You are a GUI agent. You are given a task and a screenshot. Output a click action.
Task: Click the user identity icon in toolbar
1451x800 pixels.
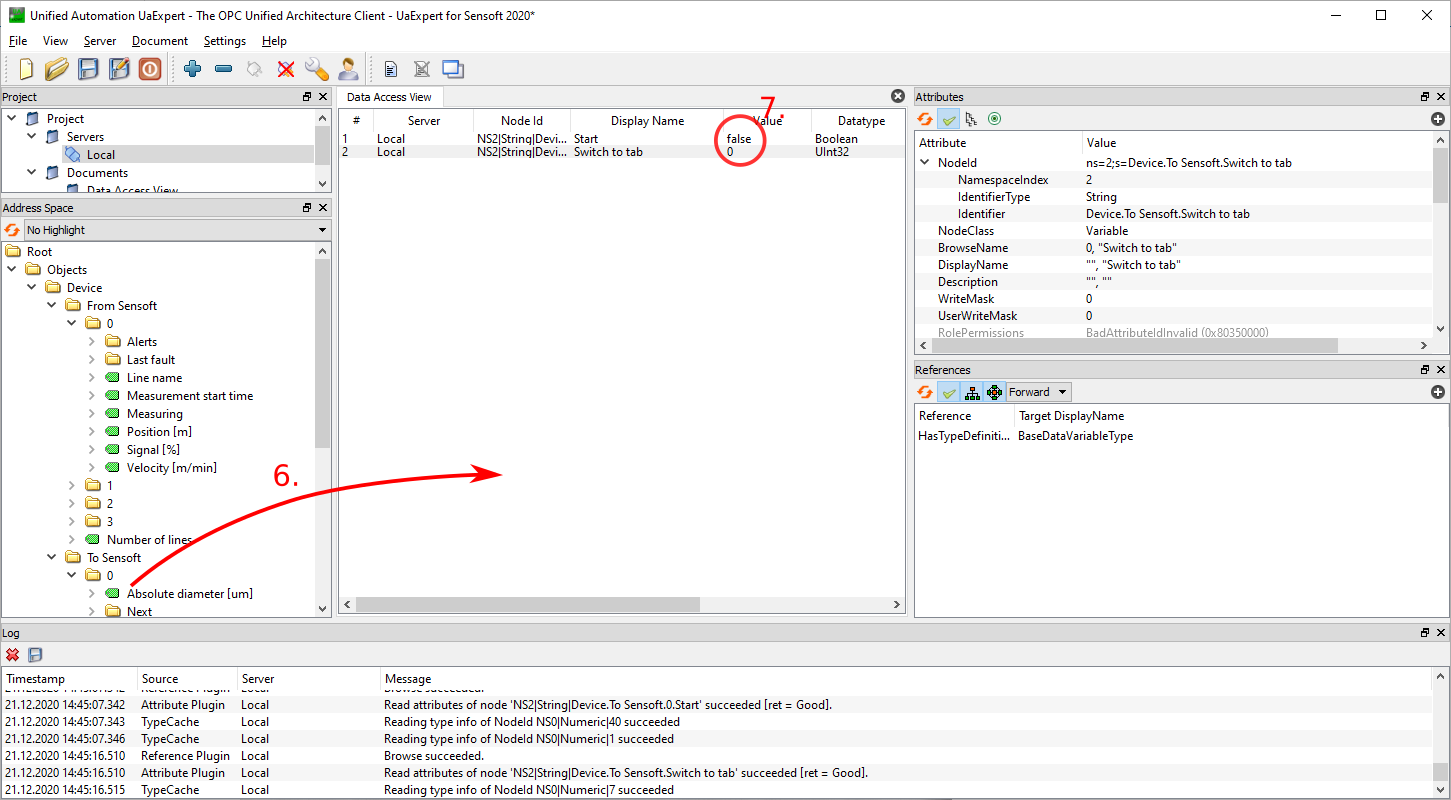pos(347,69)
